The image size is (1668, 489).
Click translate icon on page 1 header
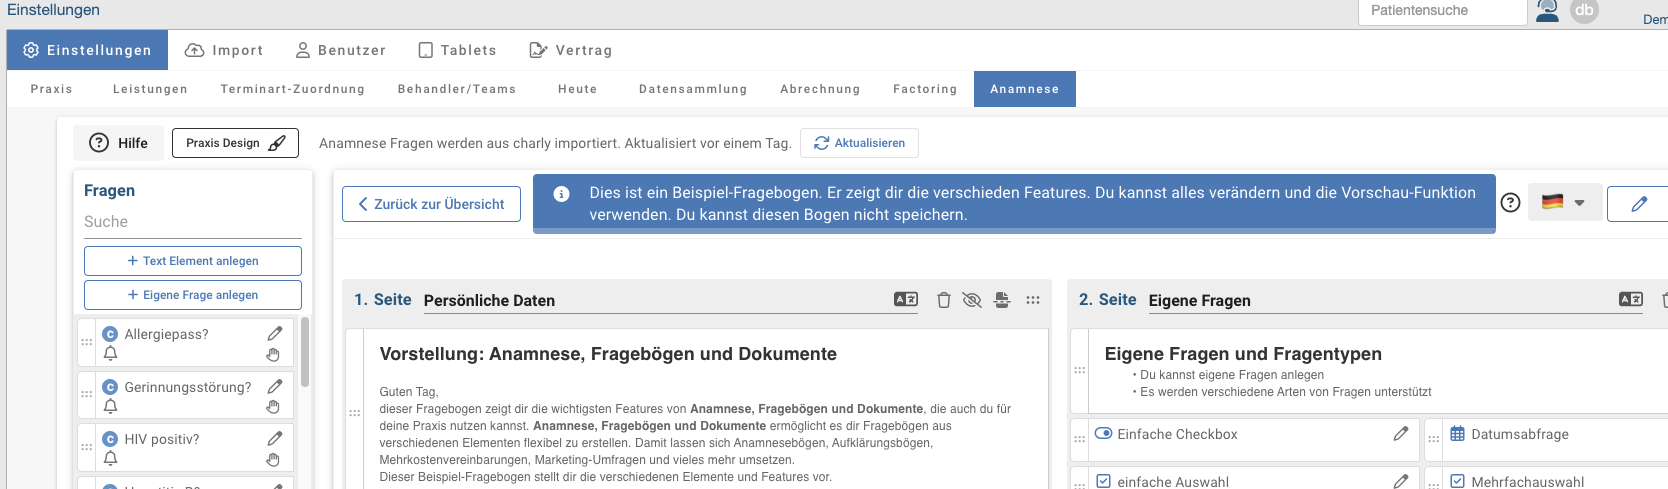(x=906, y=299)
